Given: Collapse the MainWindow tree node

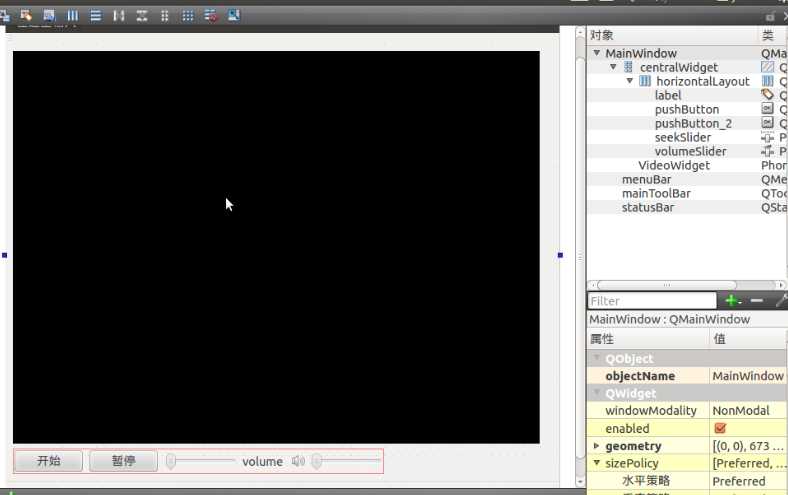Looking at the screenshot, I should (597, 53).
